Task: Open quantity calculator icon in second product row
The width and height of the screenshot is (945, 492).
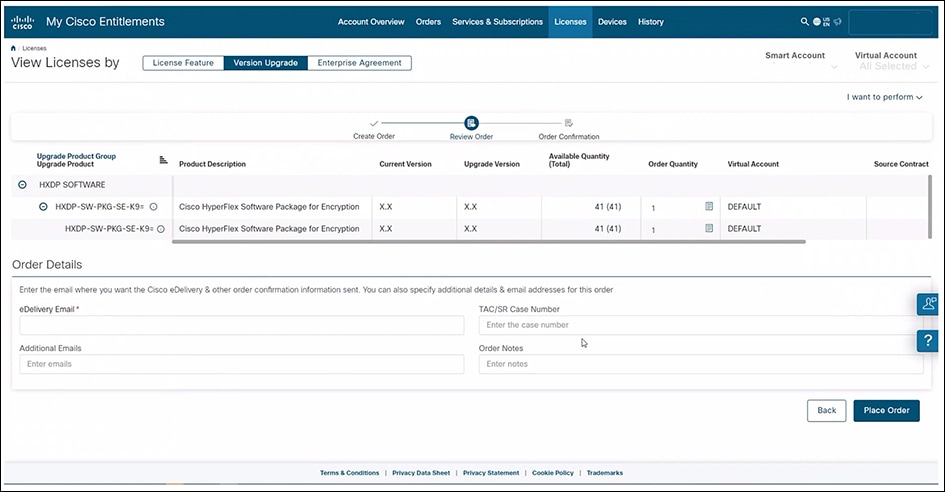Action: click(709, 229)
